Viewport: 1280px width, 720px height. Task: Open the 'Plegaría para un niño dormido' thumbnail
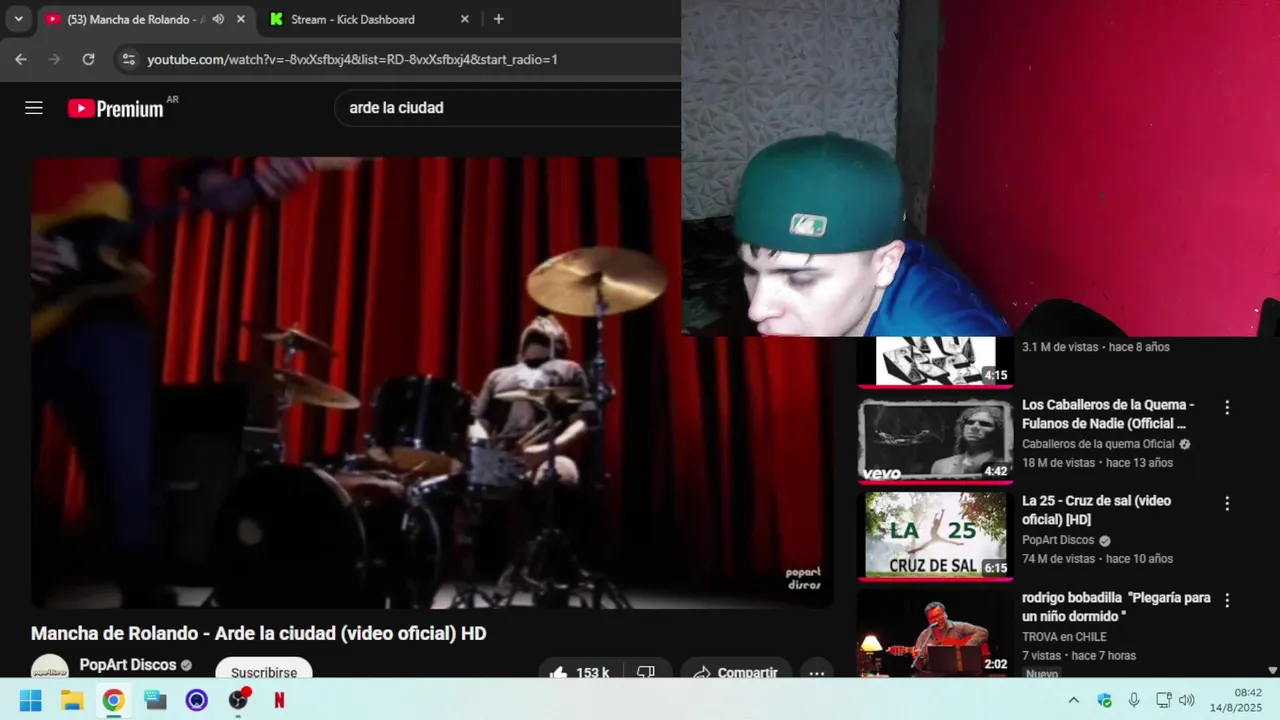pyautogui.click(x=935, y=633)
